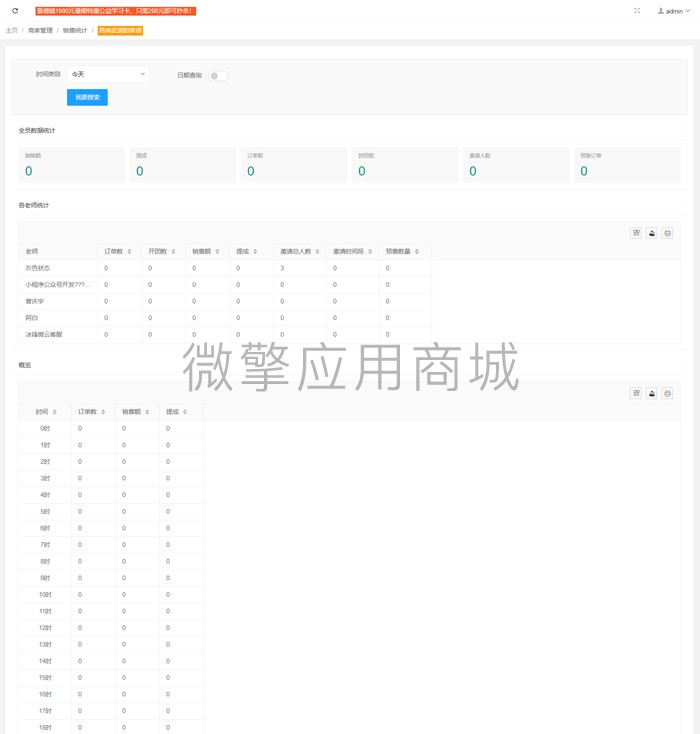This screenshot has width=700, height=734.
Task: Go to 主页 breadcrumb link
Action: (12, 30)
